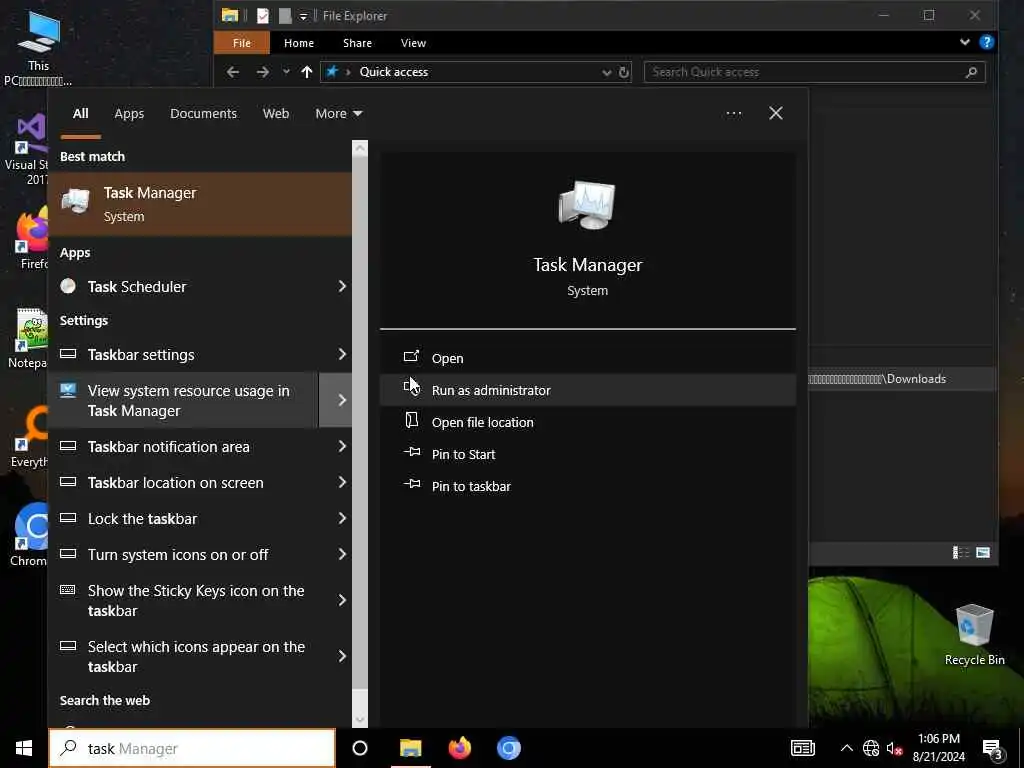1024x768 pixels.
Task: Close the search panel with X
Action: [776, 114]
